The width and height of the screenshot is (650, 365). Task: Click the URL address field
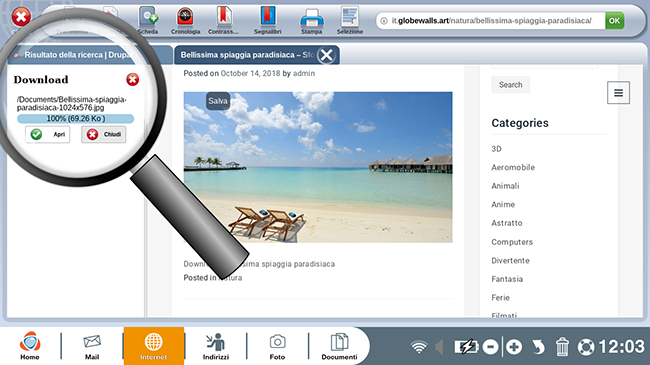coord(491,21)
